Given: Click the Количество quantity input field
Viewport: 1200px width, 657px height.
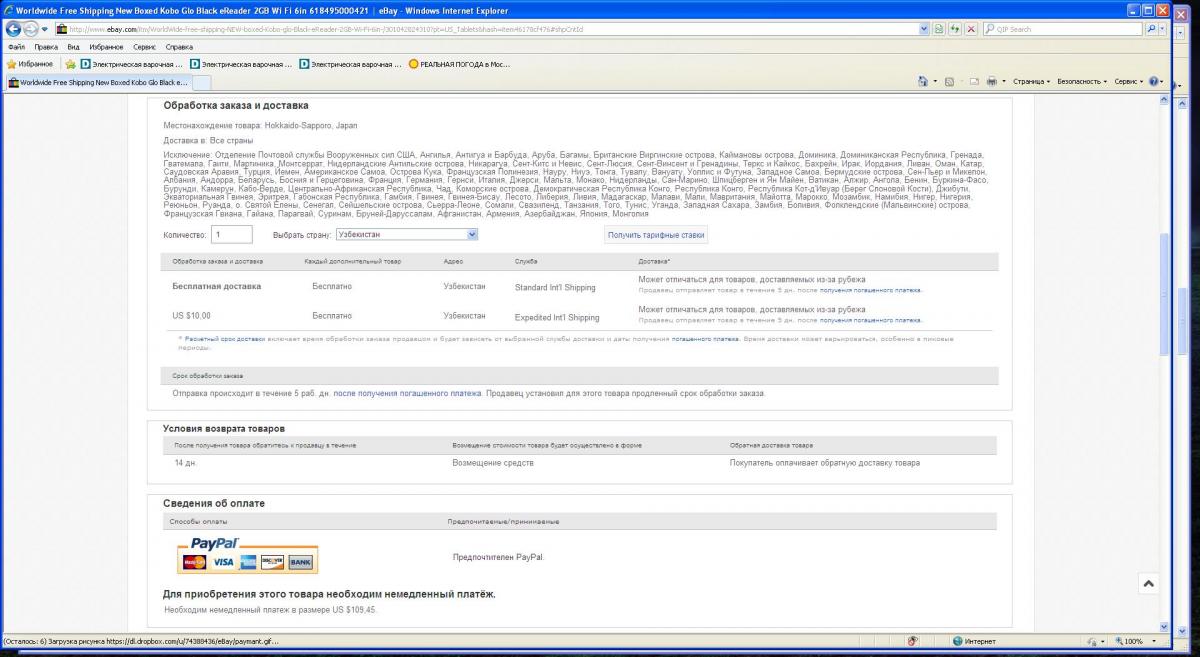Looking at the screenshot, I should (x=231, y=234).
